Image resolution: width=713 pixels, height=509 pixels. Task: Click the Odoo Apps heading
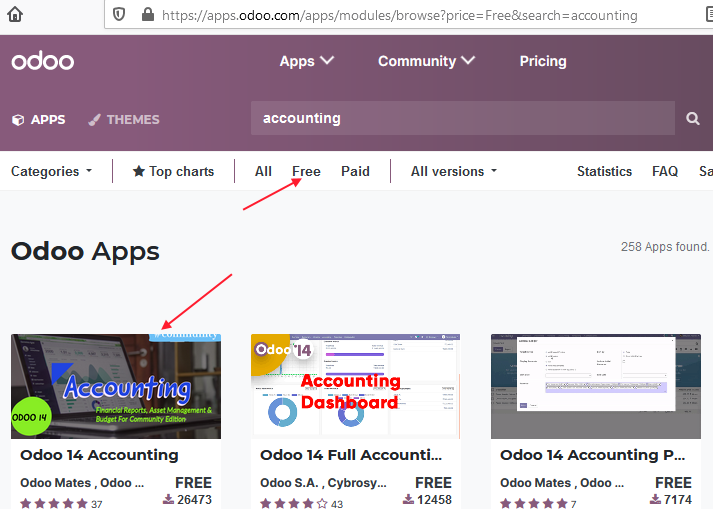85,252
